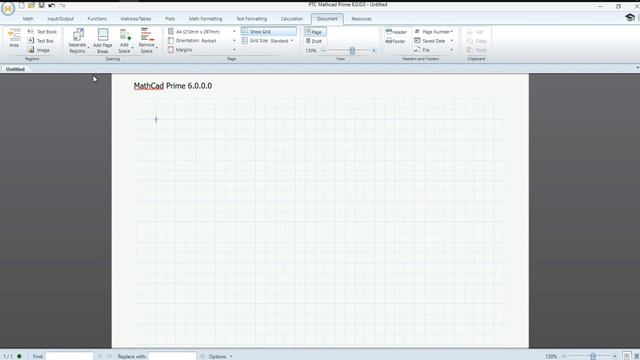Expand the Page Number dropdown arrow
Image resolution: width=640 pixels, height=360 pixels.
click(x=452, y=31)
